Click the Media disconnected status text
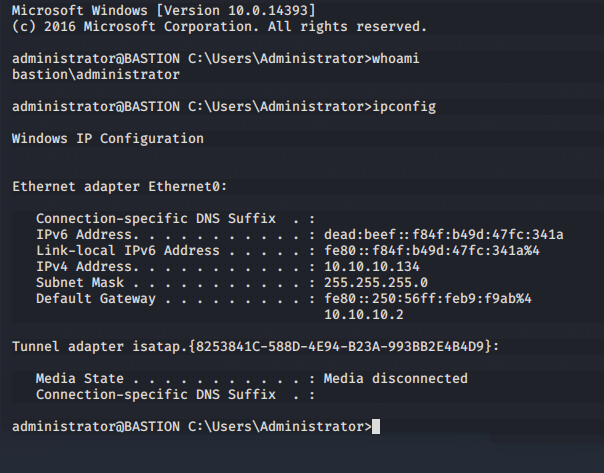Viewport: 604px width, 473px height. pyautogui.click(x=395, y=378)
